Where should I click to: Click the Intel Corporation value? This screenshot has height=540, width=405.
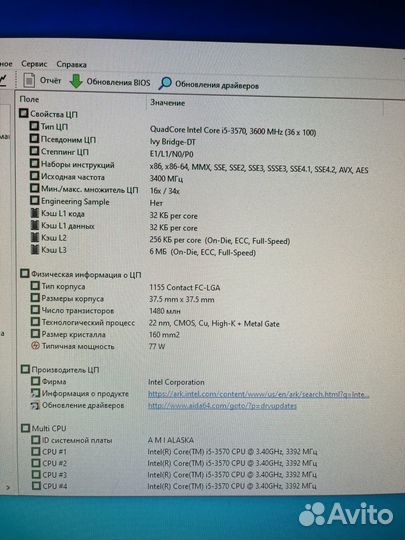point(176,382)
